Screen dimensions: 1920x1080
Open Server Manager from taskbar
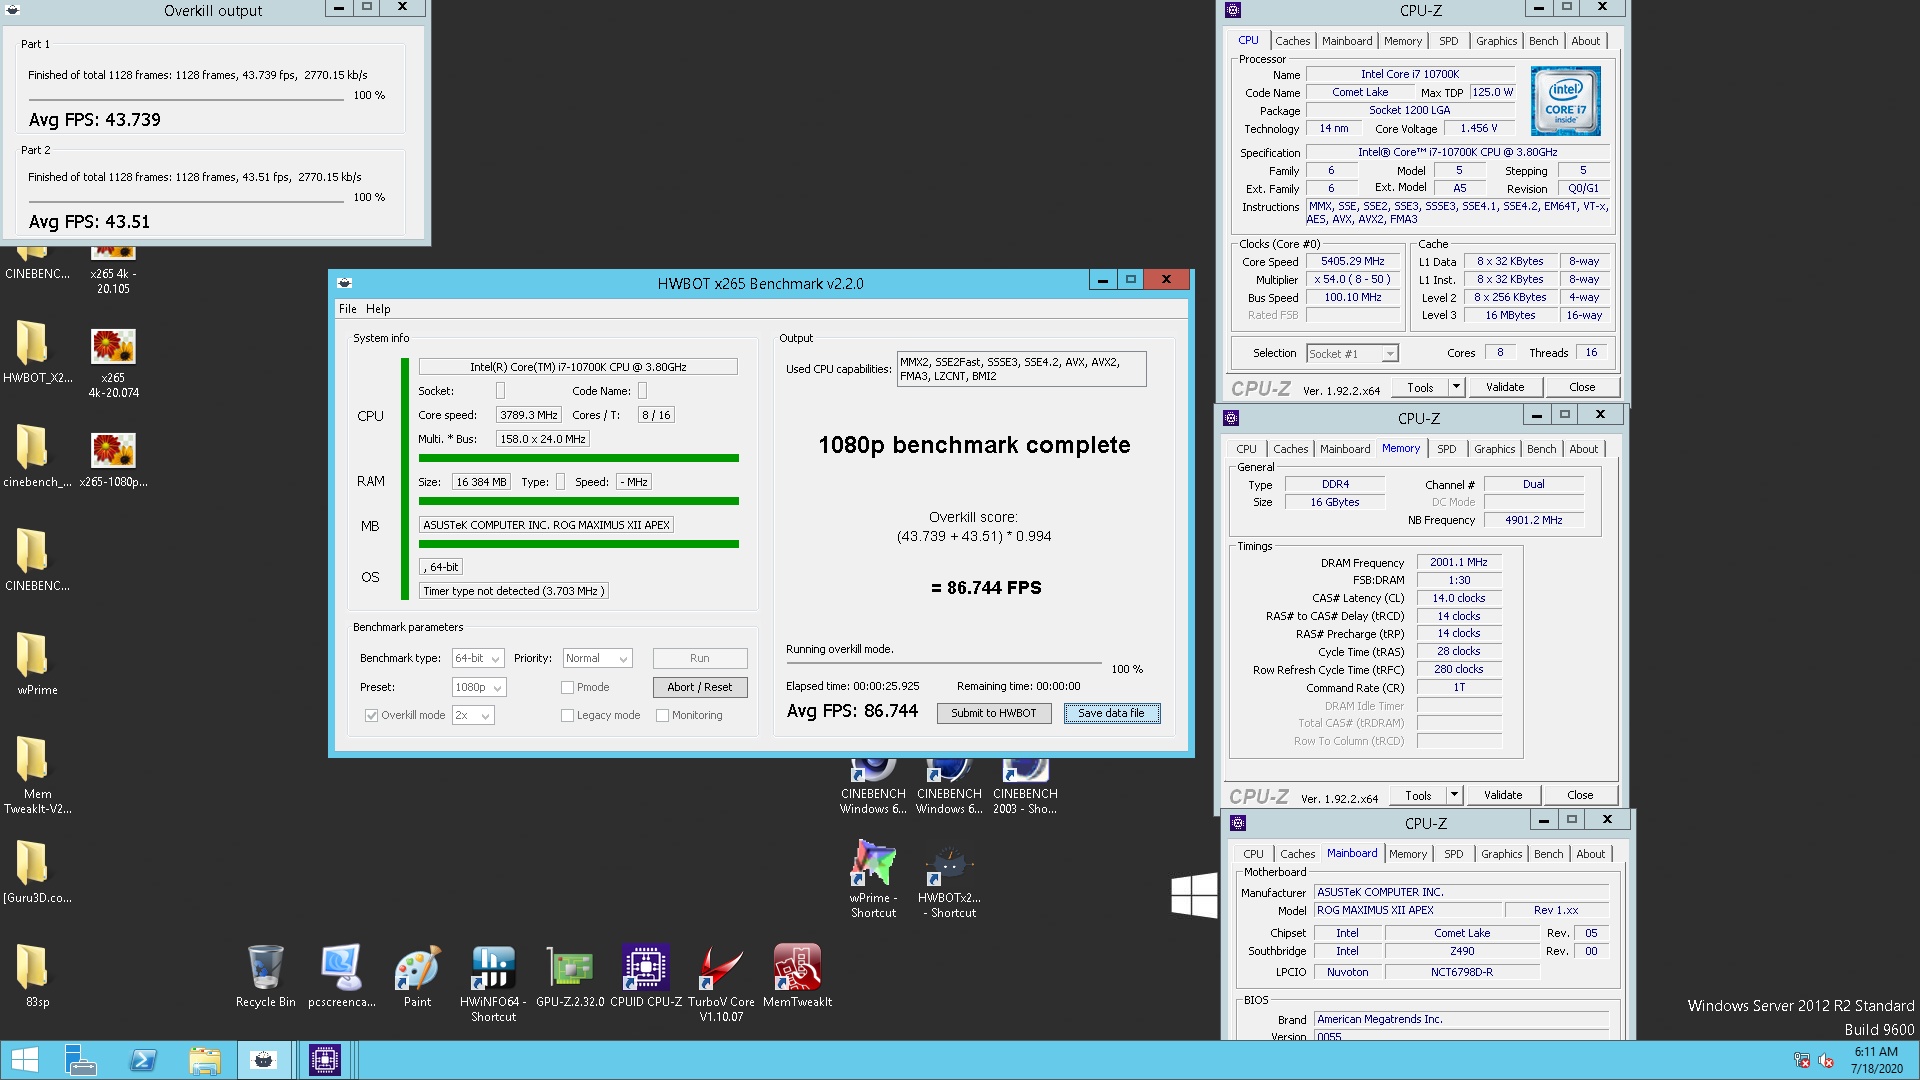click(80, 1060)
